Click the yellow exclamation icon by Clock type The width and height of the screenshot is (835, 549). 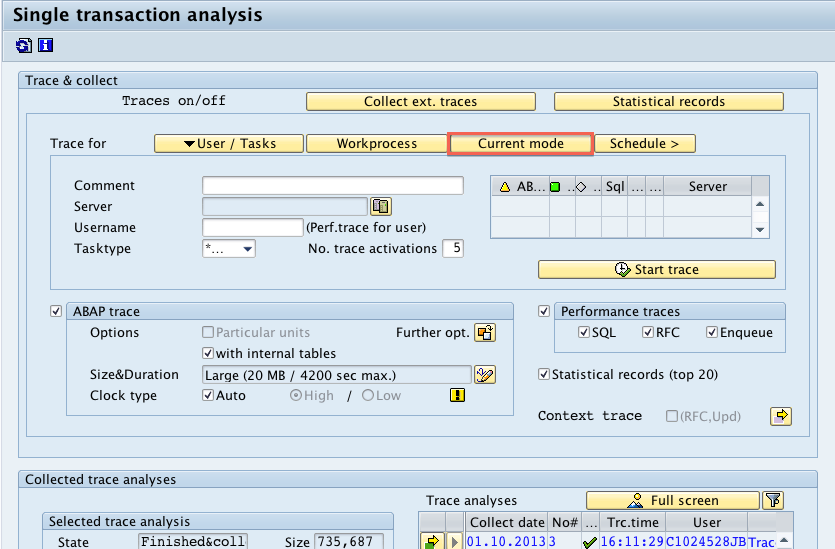(x=457, y=395)
